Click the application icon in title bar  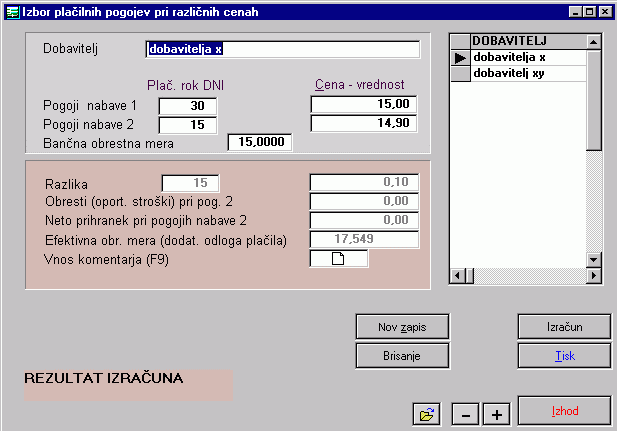pos(13,12)
